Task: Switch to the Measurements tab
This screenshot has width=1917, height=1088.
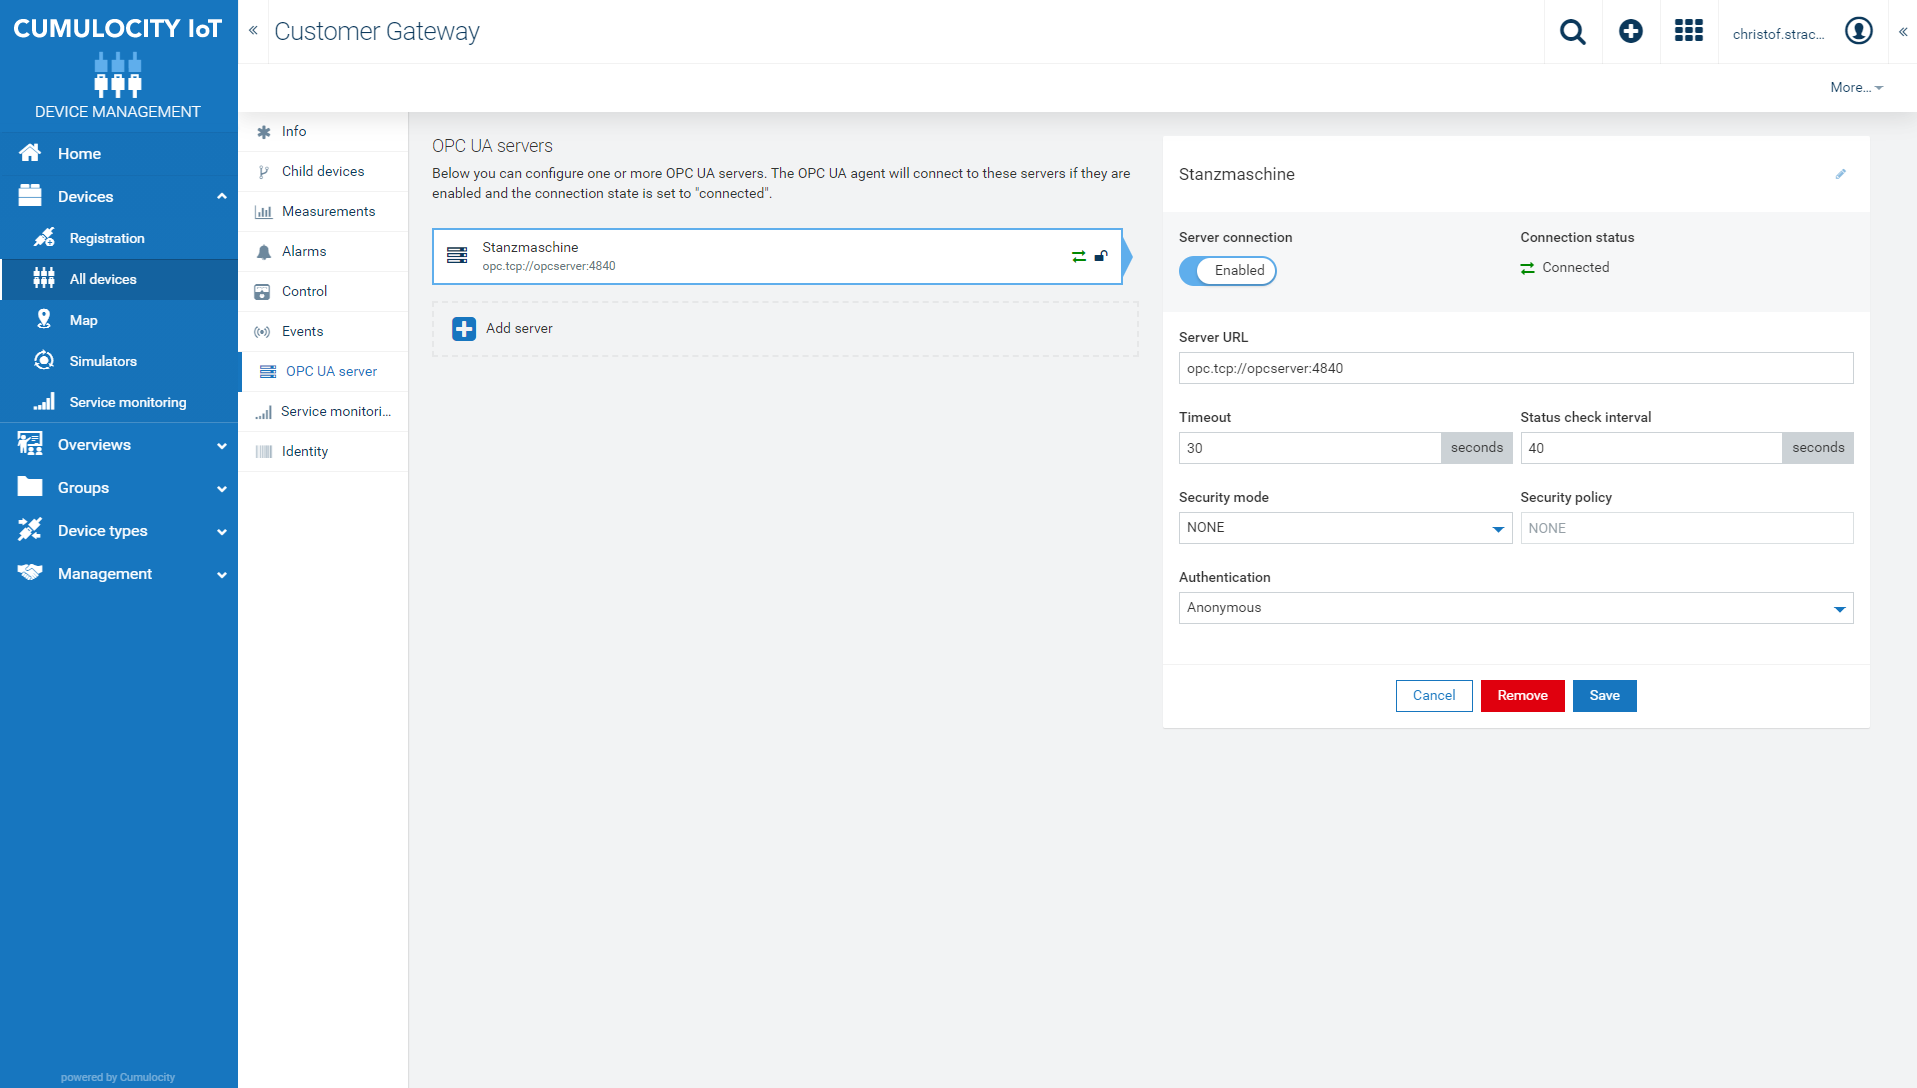Action: point(324,211)
